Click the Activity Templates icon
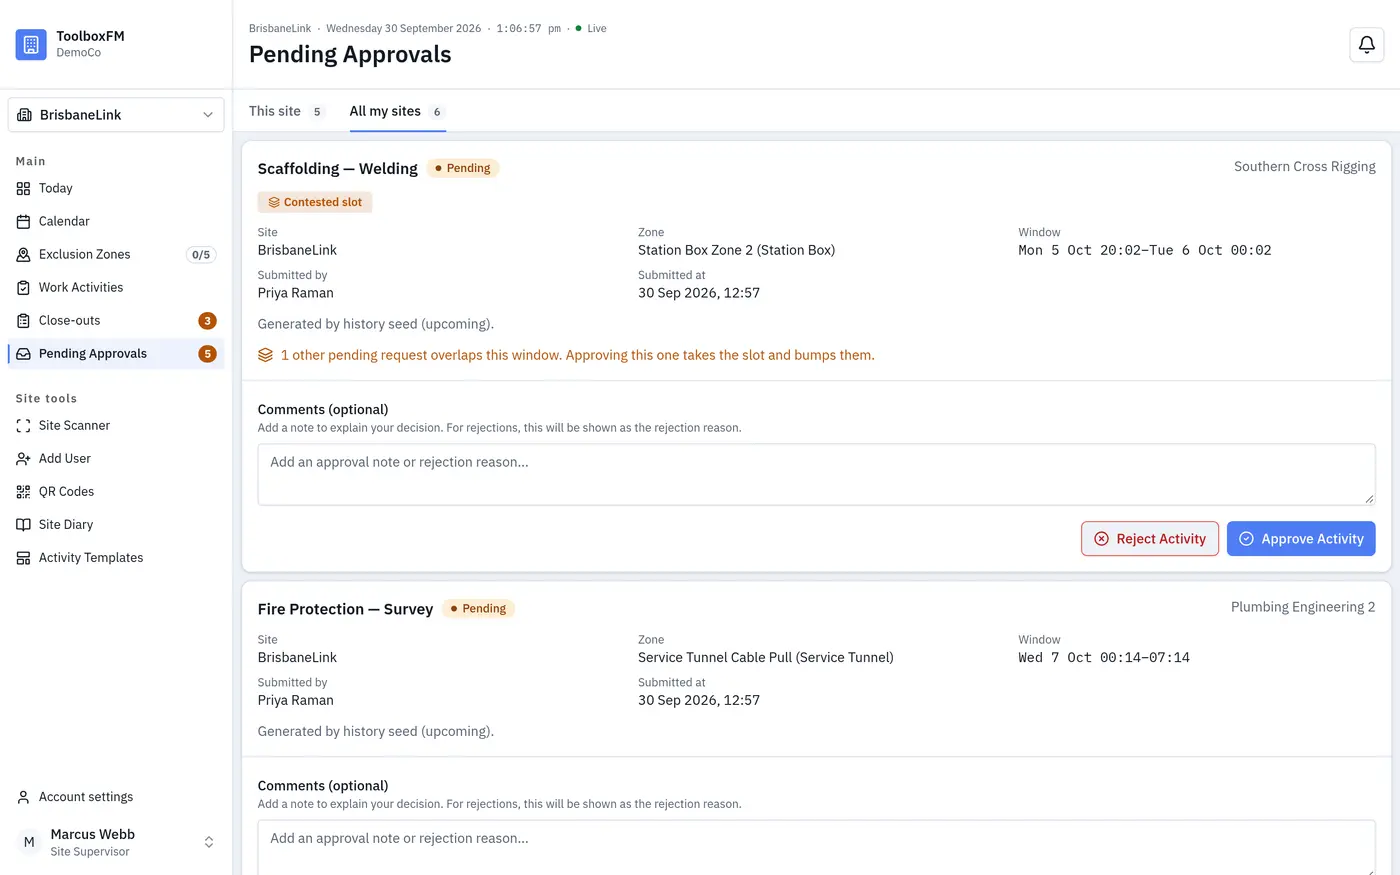1400x875 pixels. coord(23,557)
